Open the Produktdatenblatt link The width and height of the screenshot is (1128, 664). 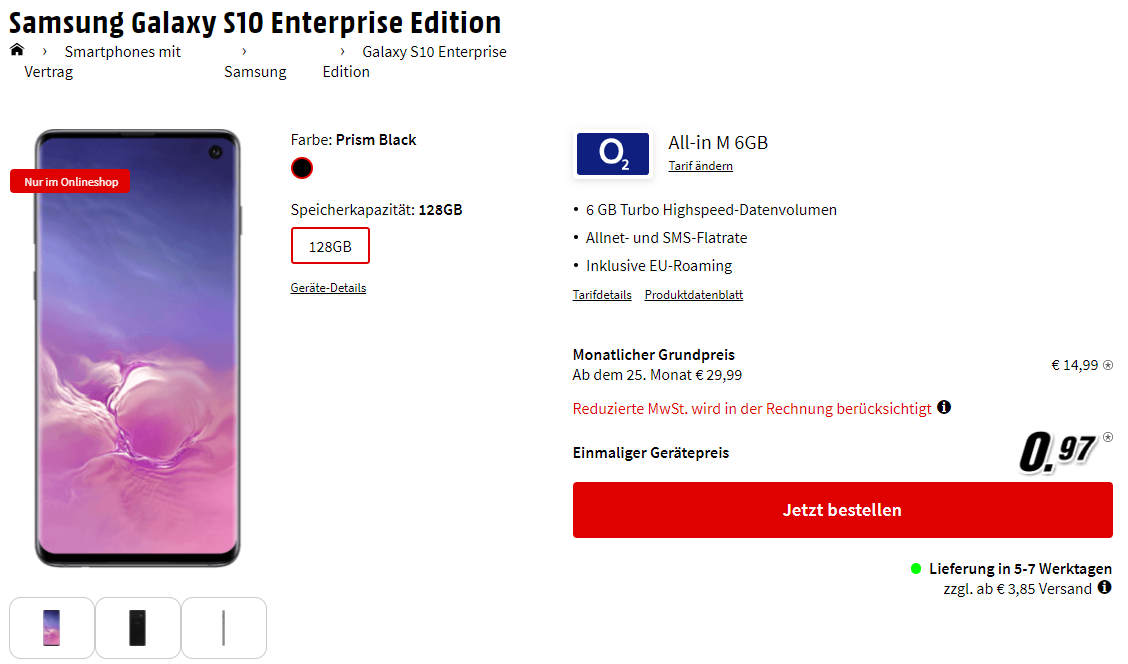(x=693, y=295)
